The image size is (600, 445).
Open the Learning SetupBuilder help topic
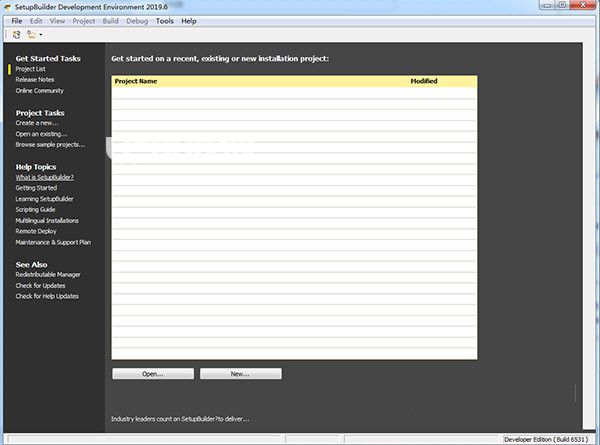(44, 199)
